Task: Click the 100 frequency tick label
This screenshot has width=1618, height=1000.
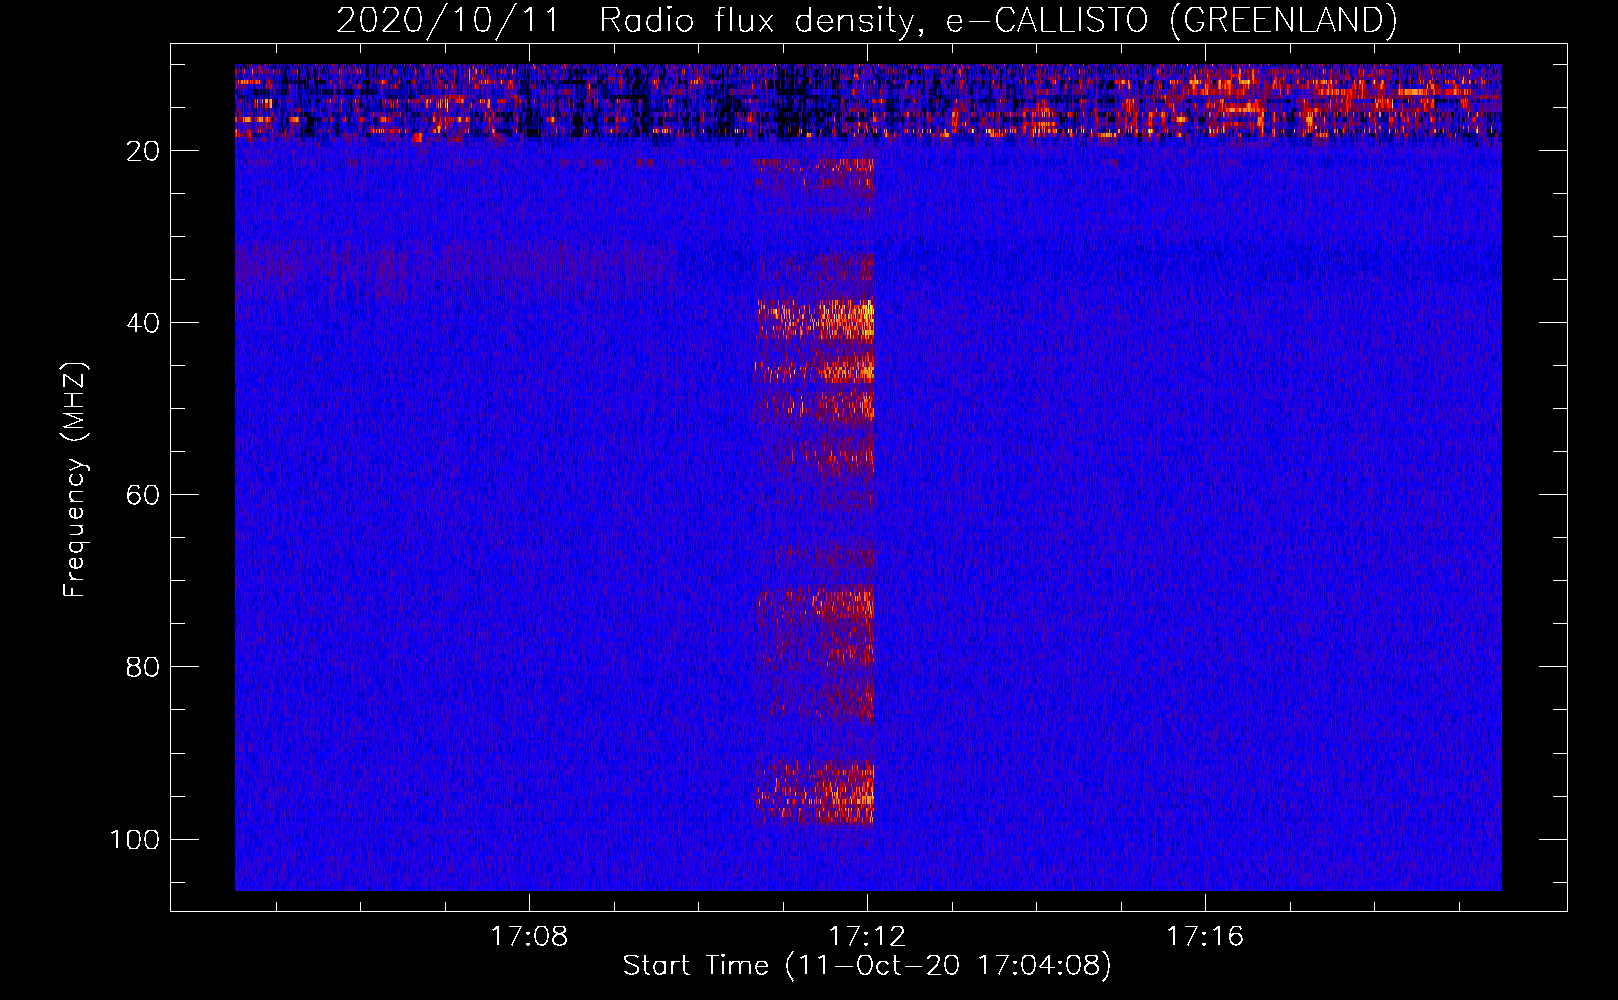Action: click(135, 839)
